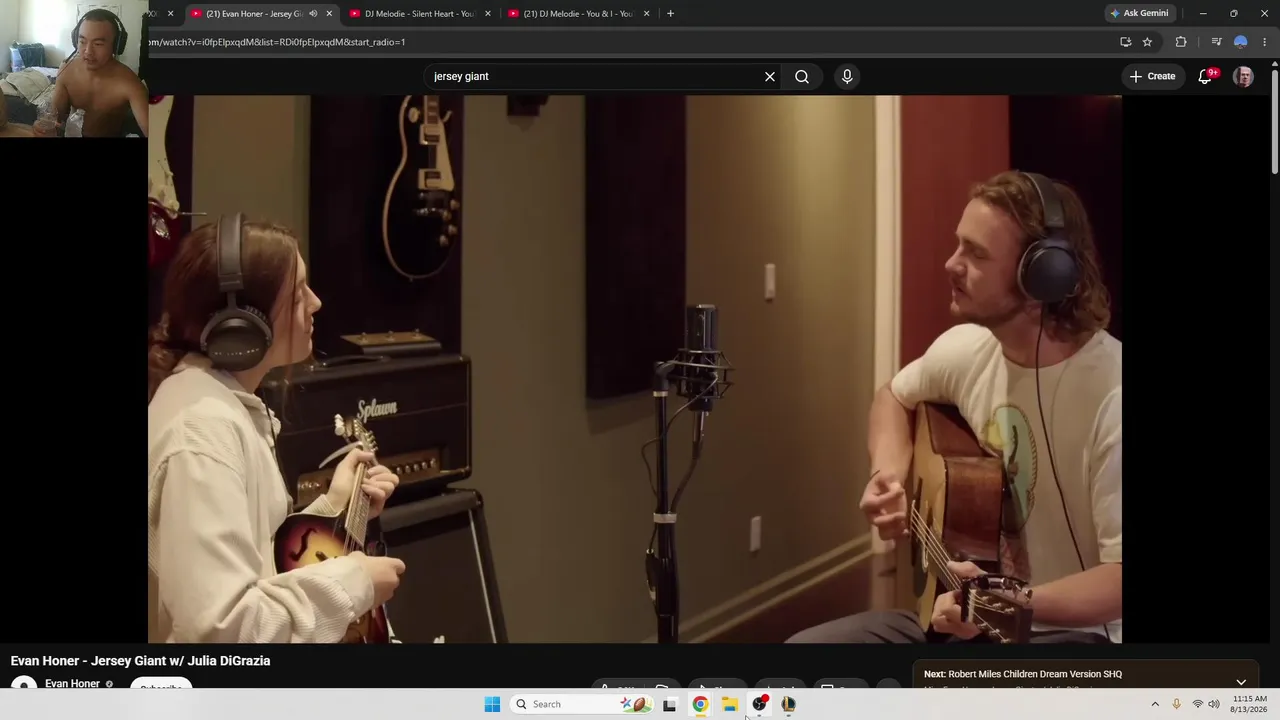Screen dimensions: 1280x720
Task: Click the 'Next: Robert Miles Children Dream Version SHQ' text
Action: coord(1023,674)
